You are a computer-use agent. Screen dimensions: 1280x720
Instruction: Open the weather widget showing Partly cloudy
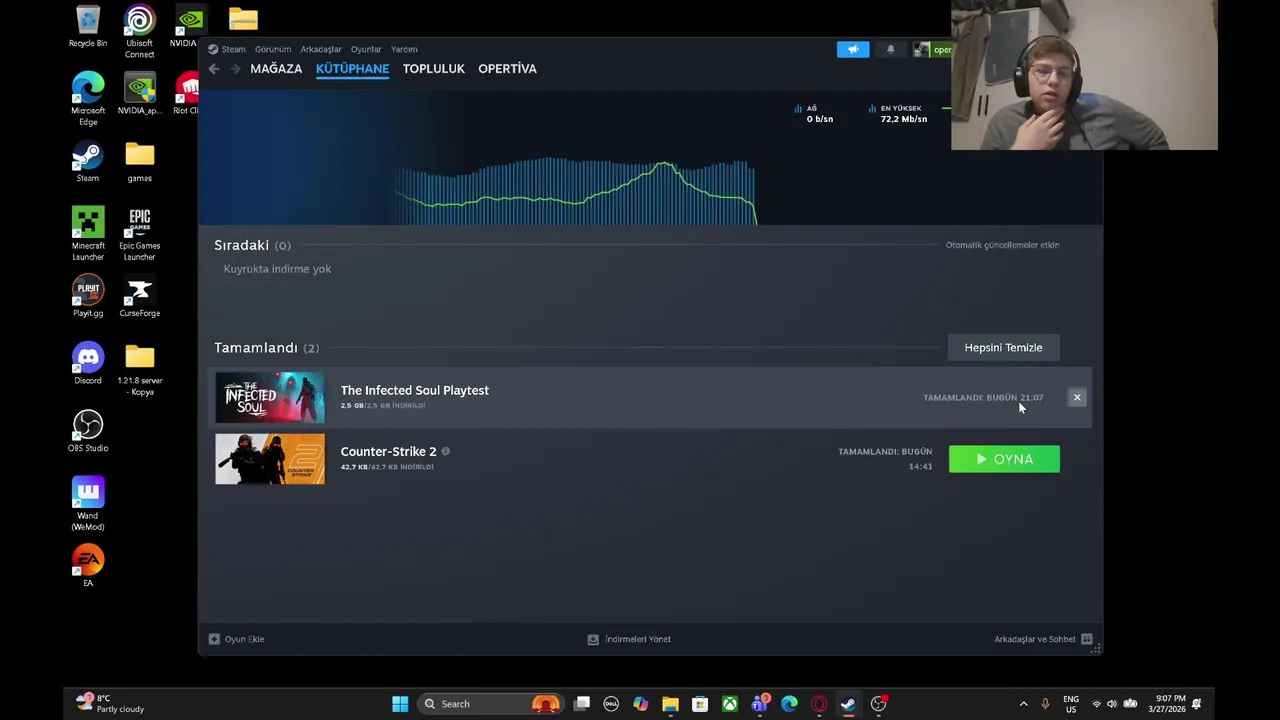[x=110, y=704]
